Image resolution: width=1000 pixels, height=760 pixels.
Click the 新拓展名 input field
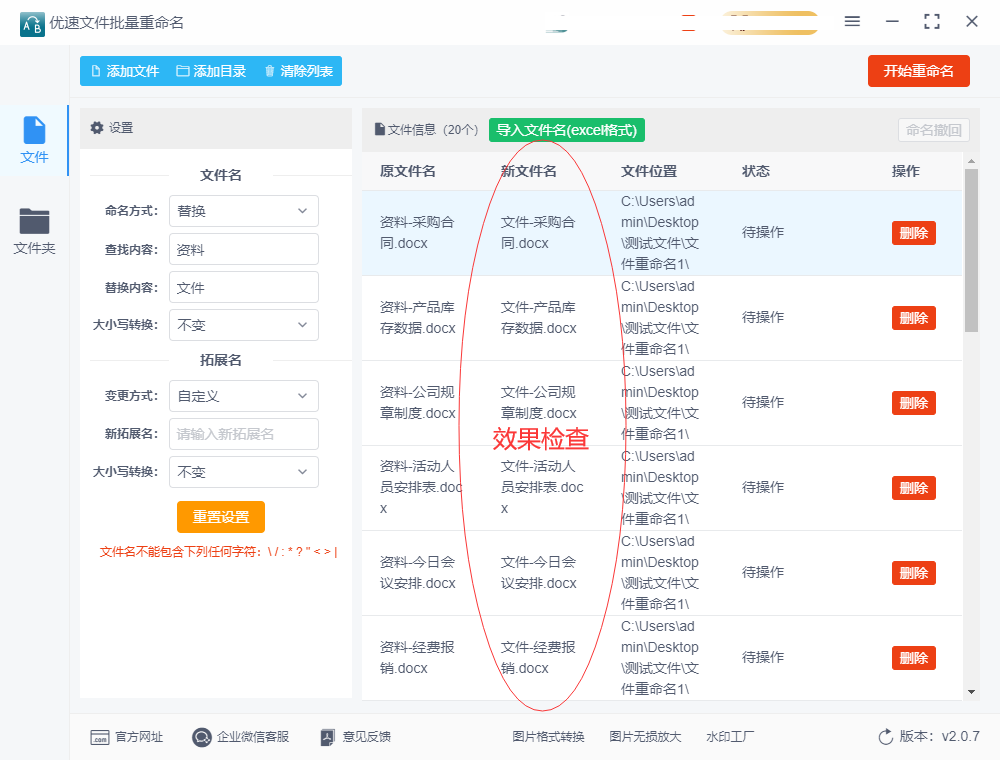(244, 434)
